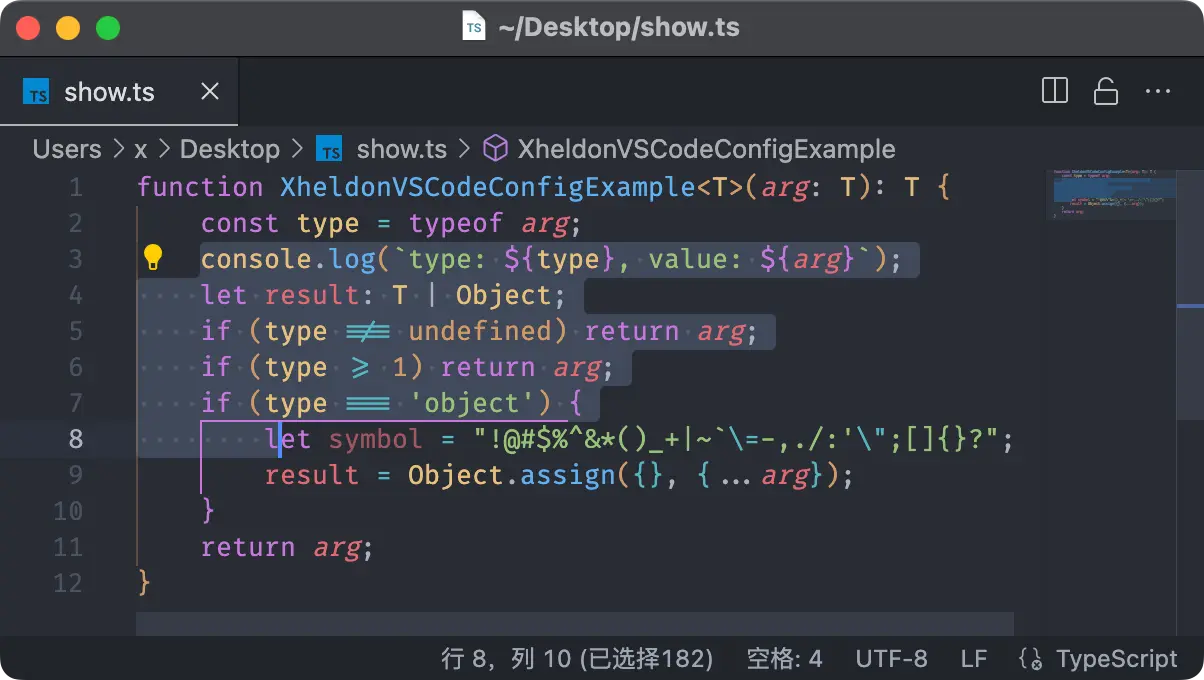The width and height of the screenshot is (1204, 680).
Task: Click line number 2 in the gutter
Action: (x=76, y=223)
